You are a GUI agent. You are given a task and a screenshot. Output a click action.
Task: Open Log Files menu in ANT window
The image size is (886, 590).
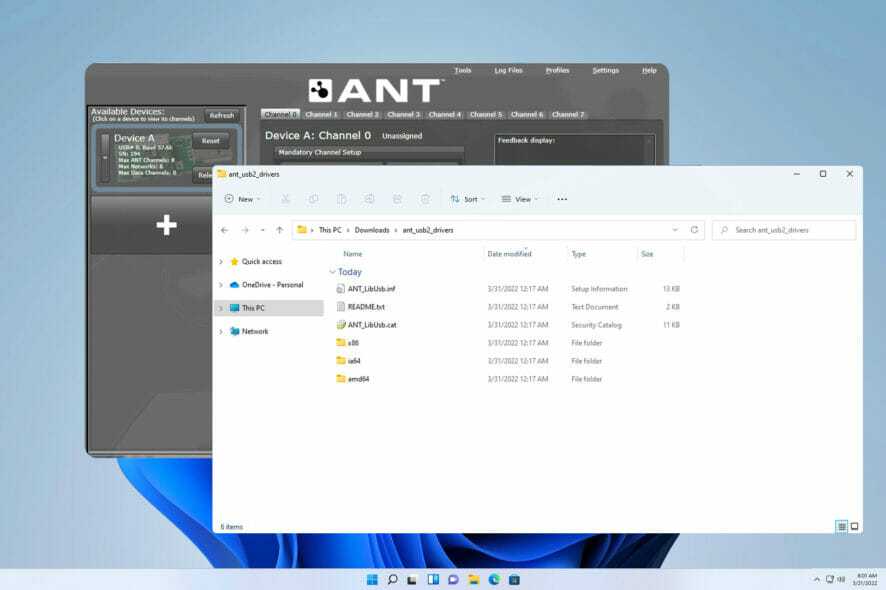[508, 71]
